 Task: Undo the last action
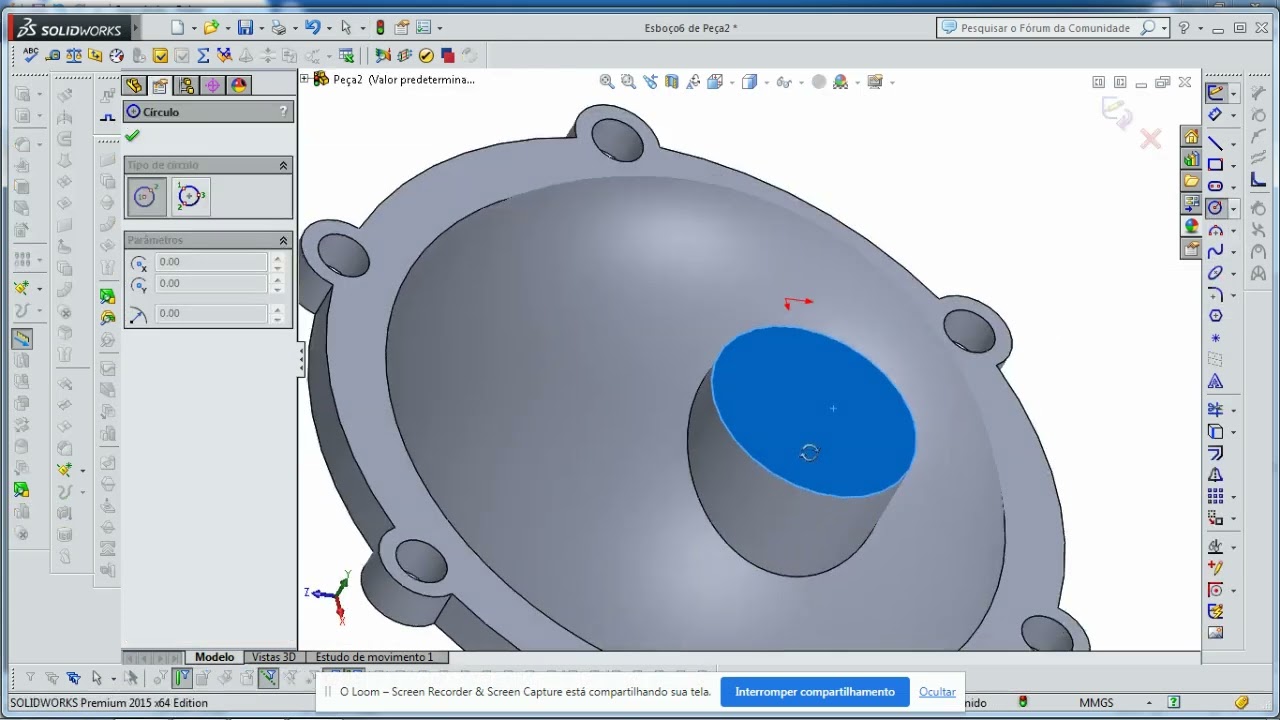(313, 28)
